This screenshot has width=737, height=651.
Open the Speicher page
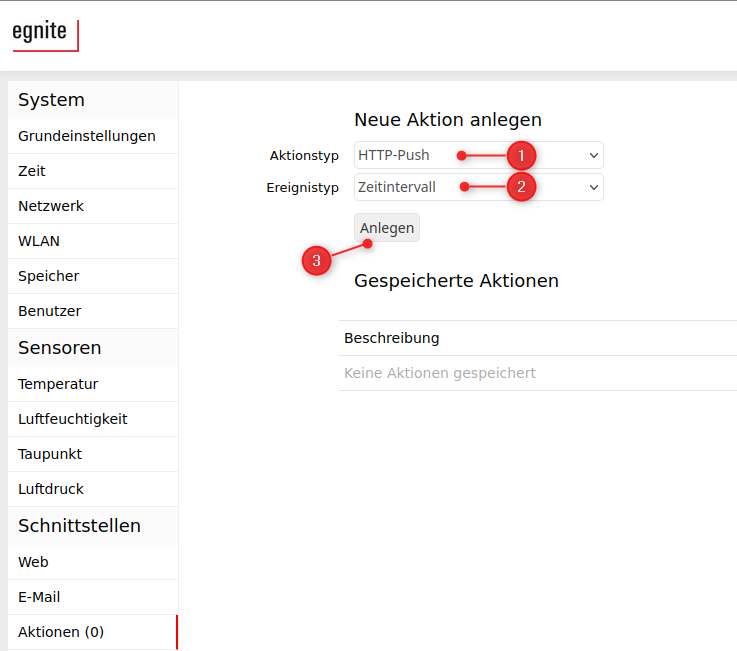pos(49,276)
